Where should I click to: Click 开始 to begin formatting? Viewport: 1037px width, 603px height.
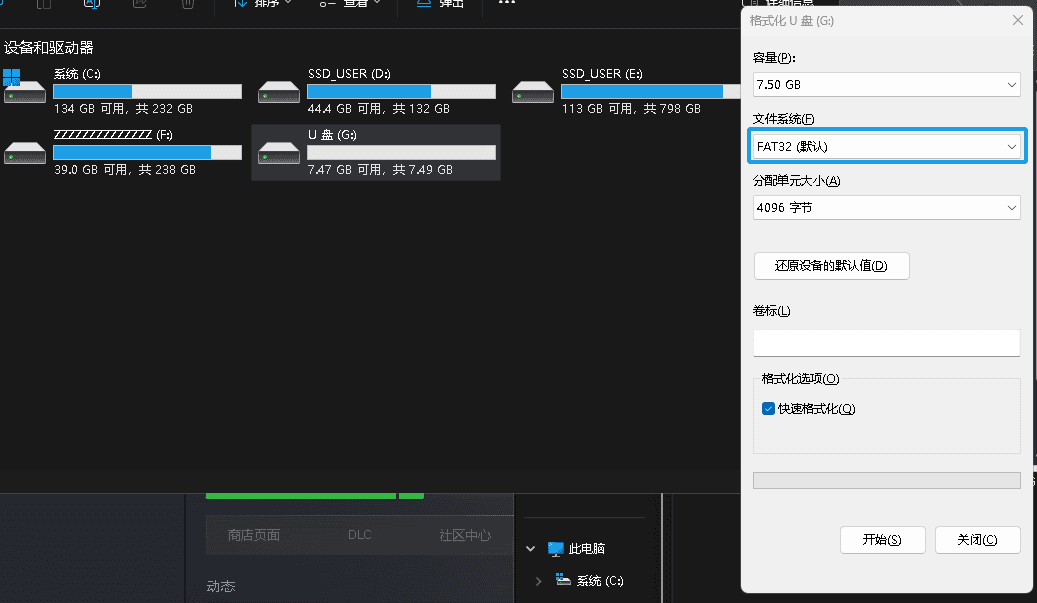882,540
